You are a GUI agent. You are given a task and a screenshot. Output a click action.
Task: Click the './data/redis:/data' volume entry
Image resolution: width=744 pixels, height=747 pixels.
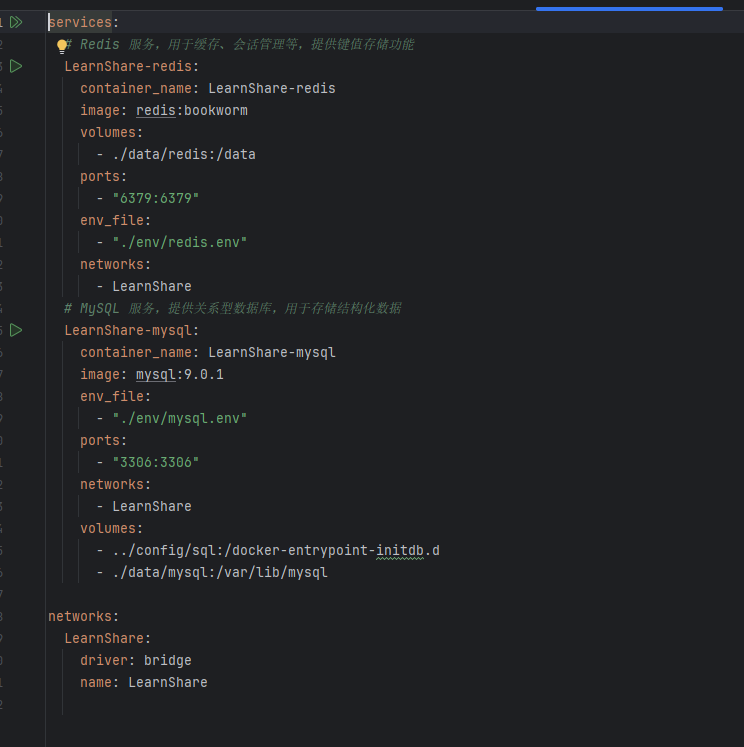(184, 154)
